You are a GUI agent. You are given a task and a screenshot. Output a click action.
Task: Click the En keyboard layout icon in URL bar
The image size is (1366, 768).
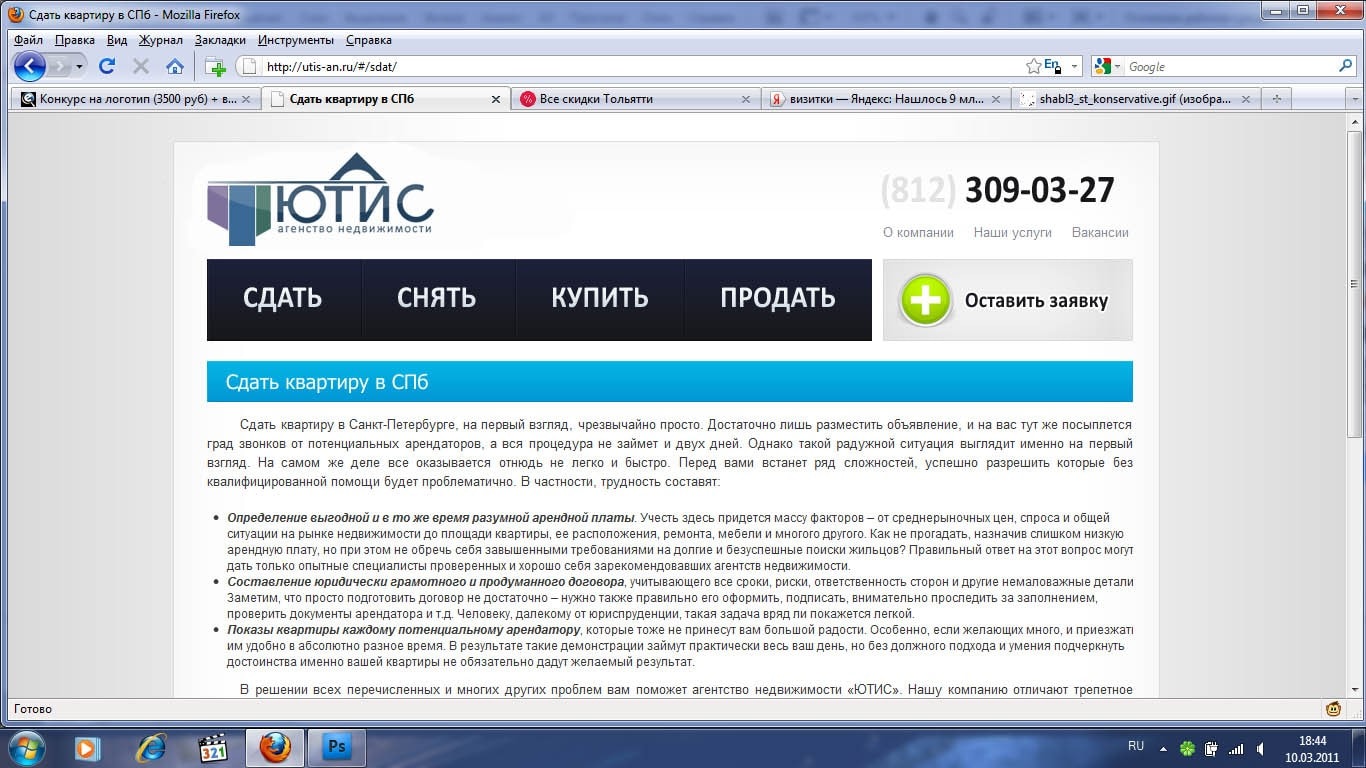click(x=1051, y=66)
